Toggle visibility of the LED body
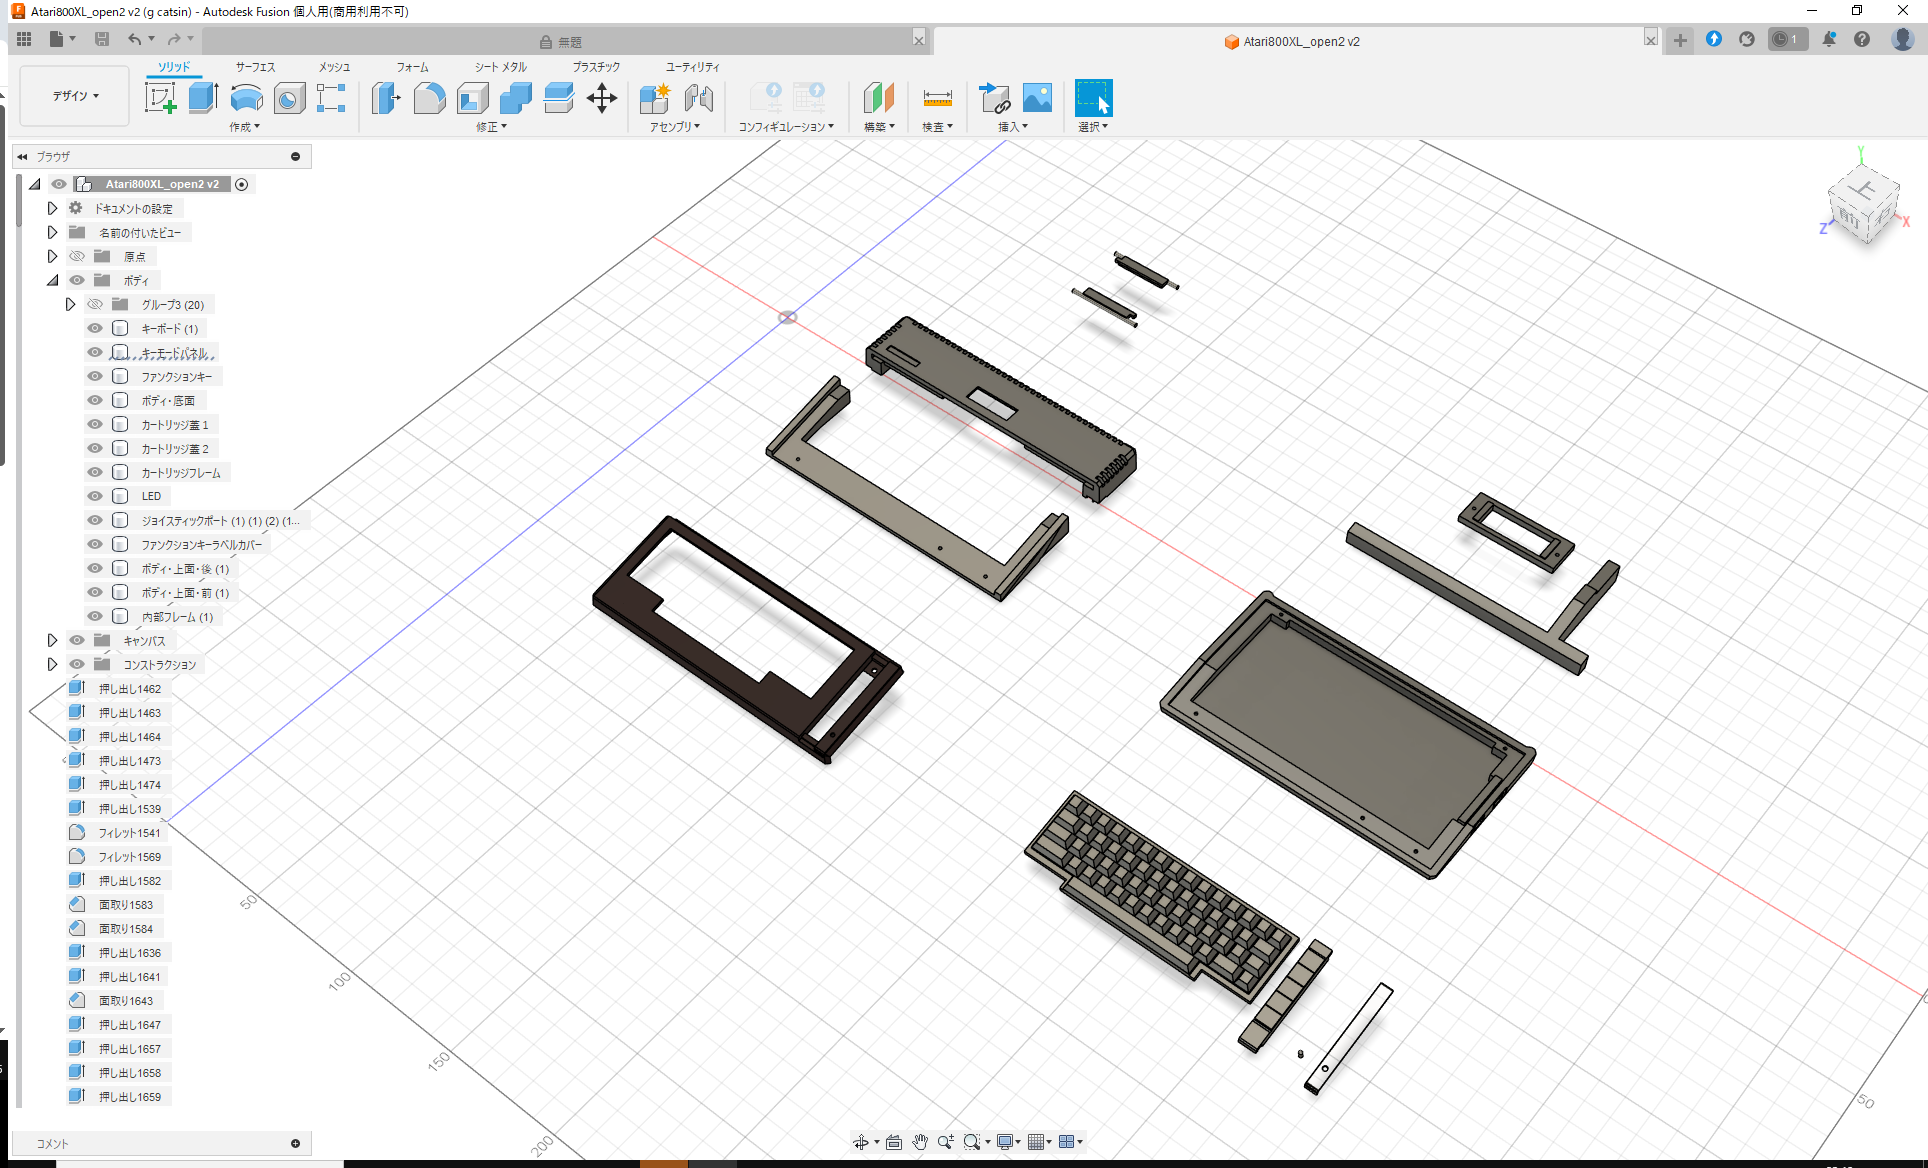 (x=94, y=495)
